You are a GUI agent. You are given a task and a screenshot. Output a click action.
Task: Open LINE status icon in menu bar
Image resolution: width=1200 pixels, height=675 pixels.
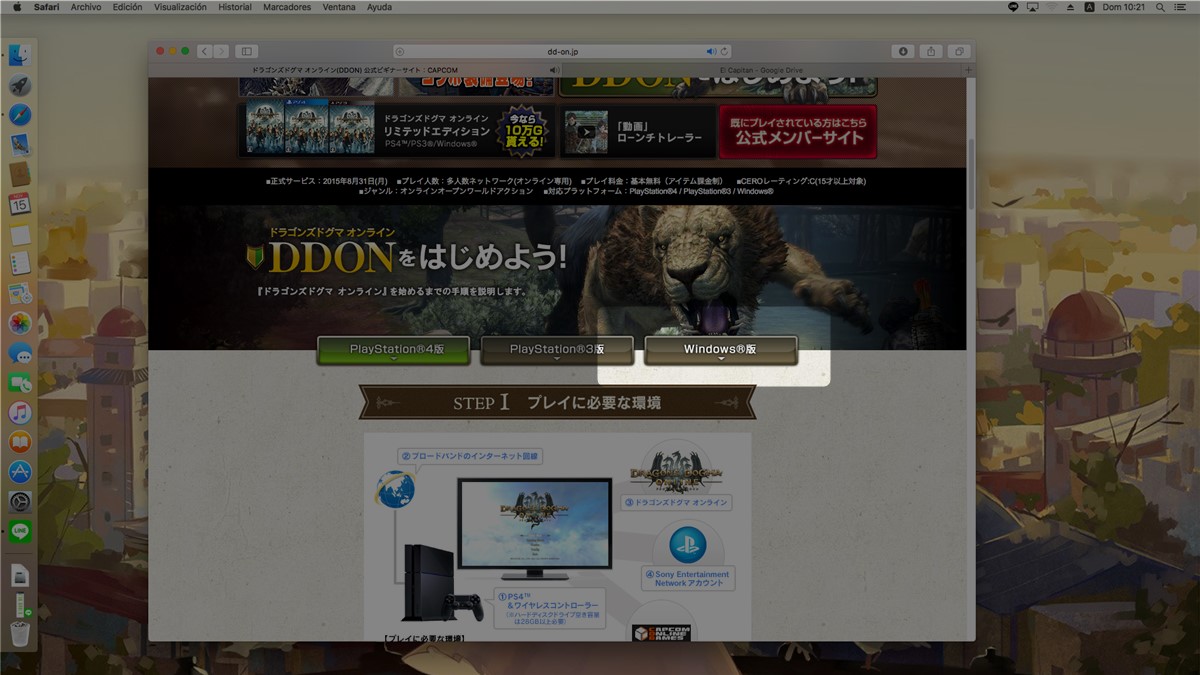point(1013,7)
